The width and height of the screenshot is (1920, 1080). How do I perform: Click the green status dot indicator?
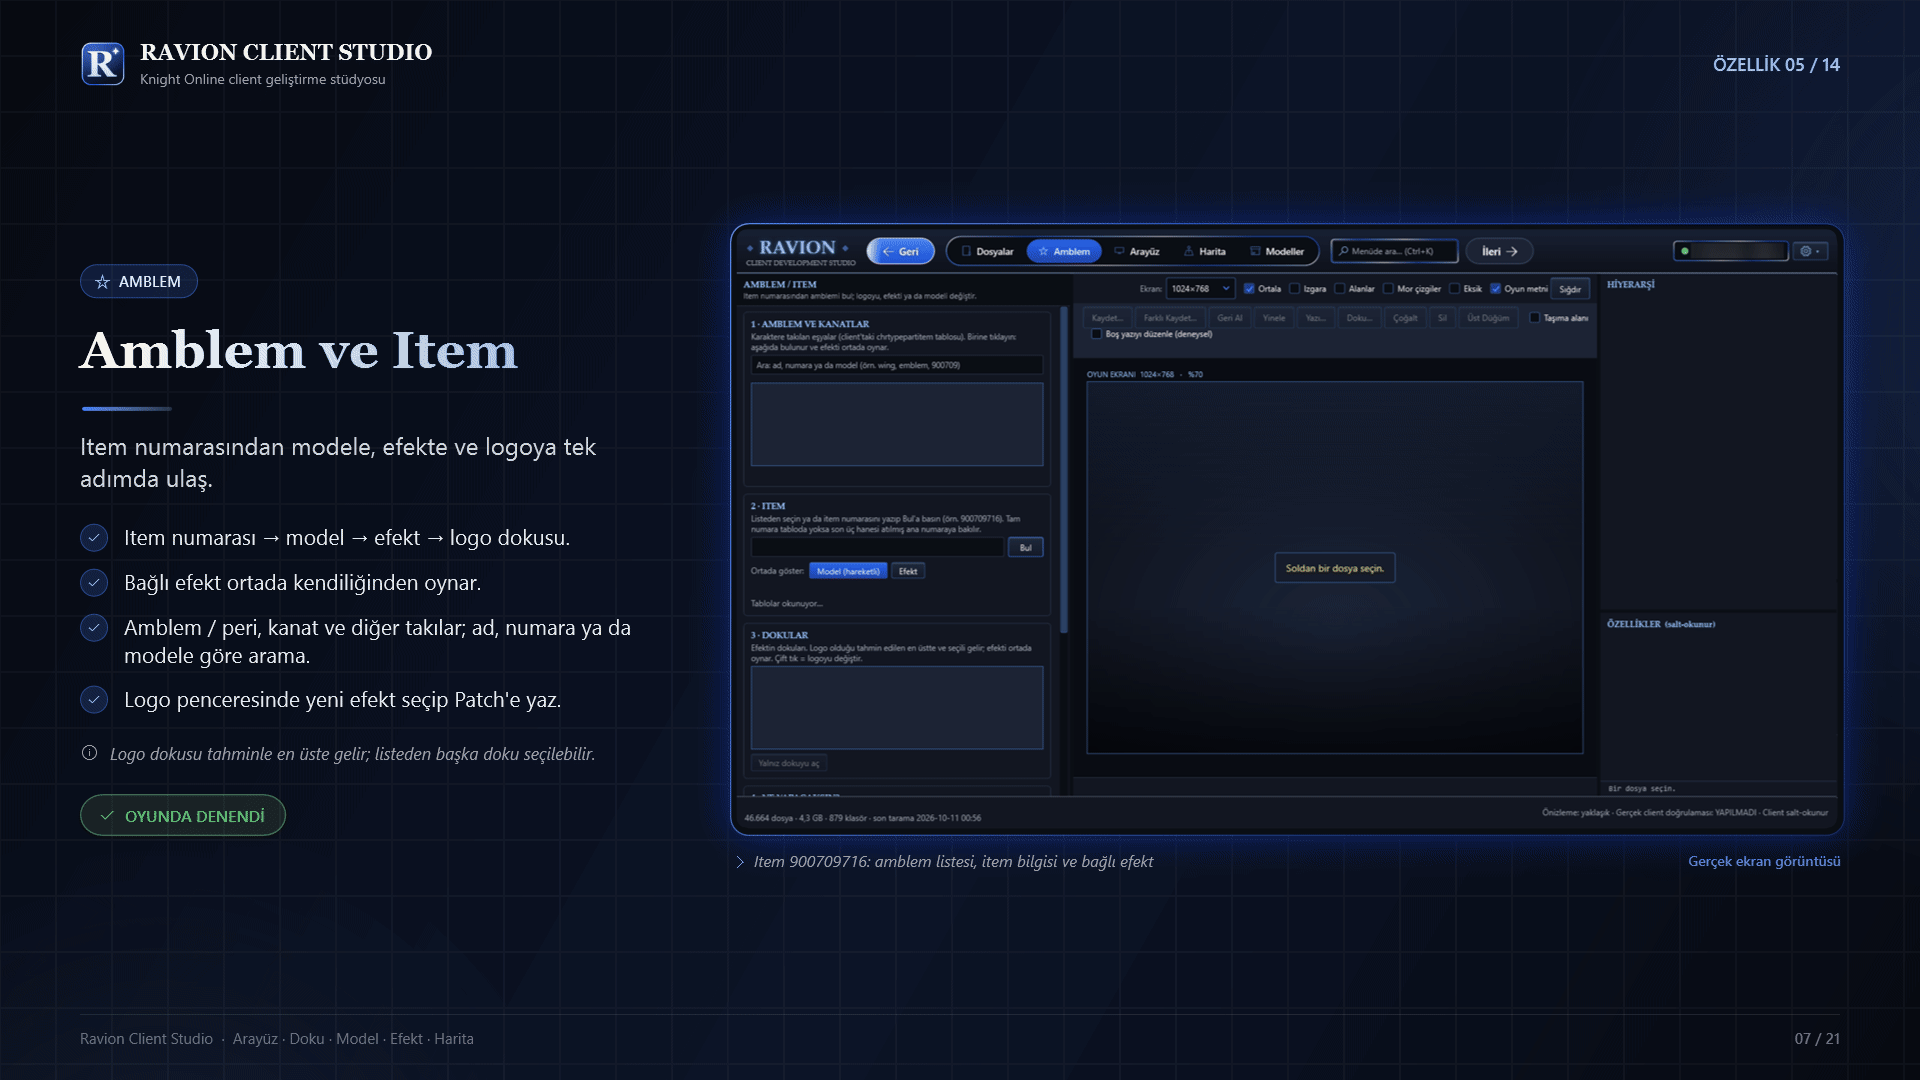pos(1685,251)
